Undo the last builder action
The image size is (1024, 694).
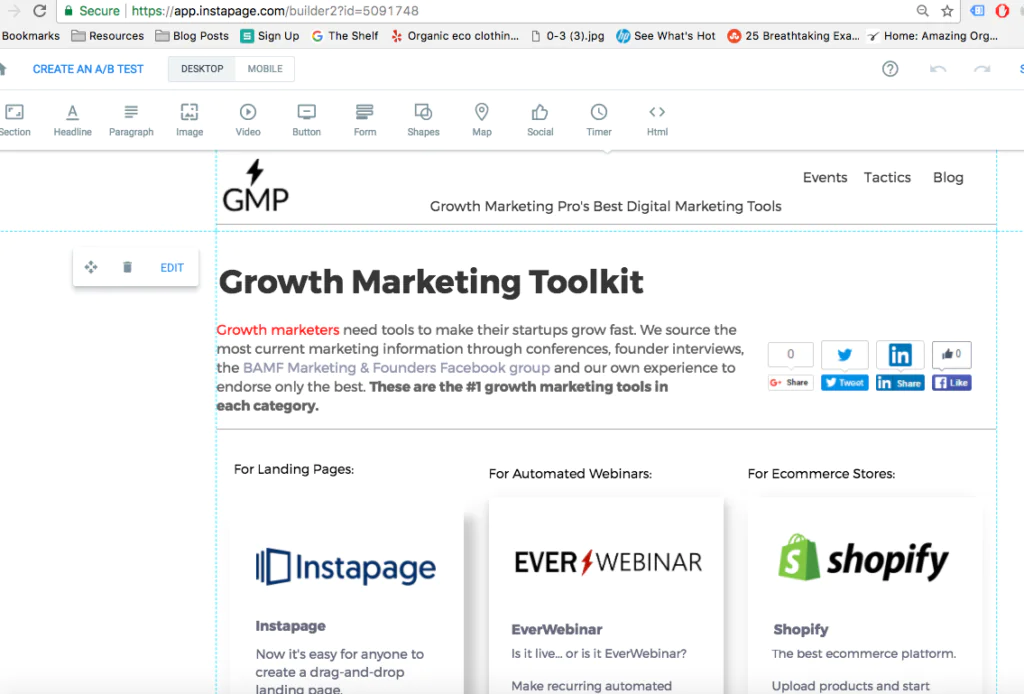938,69
